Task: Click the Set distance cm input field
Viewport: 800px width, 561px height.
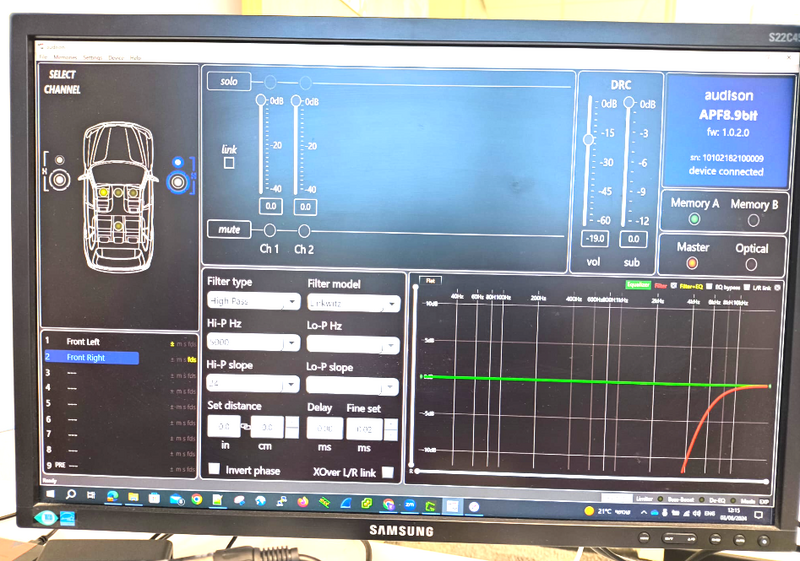Action: tap(267, 427)
